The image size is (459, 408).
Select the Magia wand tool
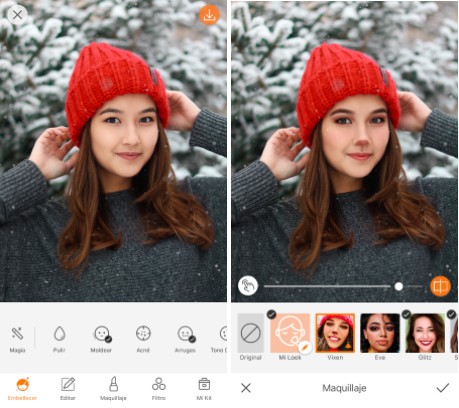click(17, 339)
